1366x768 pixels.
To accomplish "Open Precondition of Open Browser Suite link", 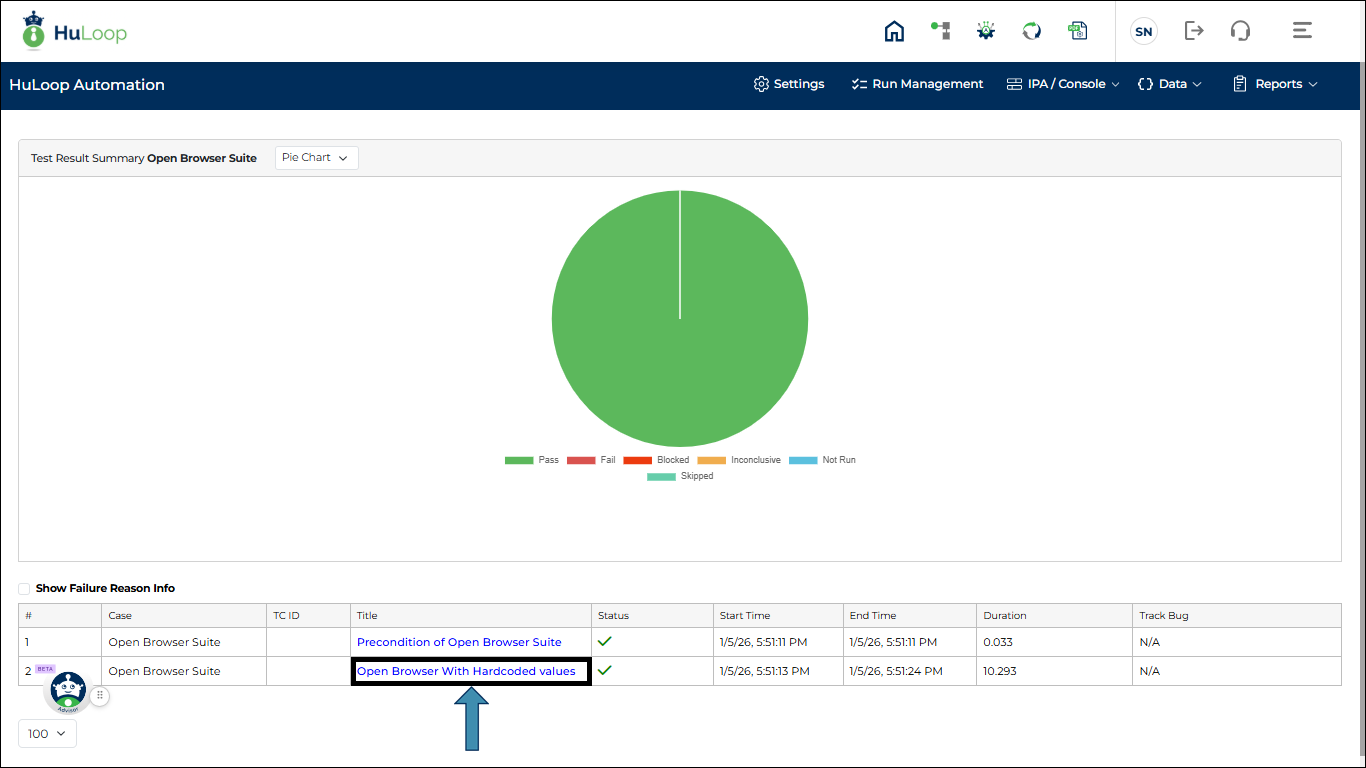I will [x=459, y=642].
